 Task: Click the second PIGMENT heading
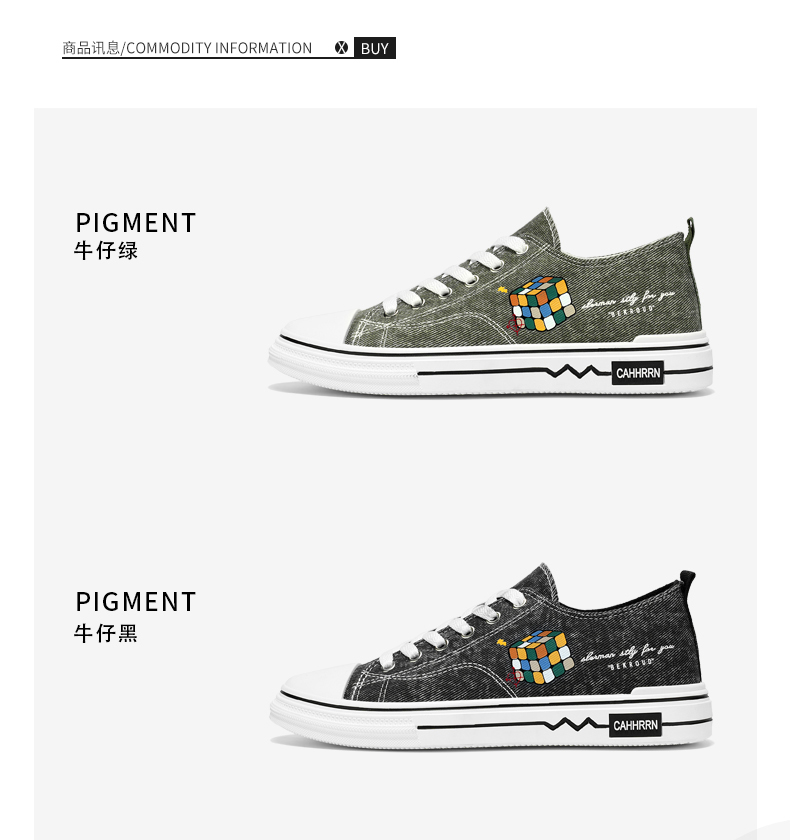[x=136, y=602]
